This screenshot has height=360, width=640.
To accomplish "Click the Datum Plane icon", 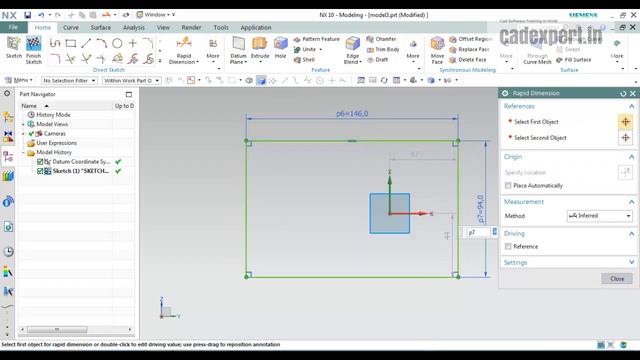I will [x=238, y=43].
